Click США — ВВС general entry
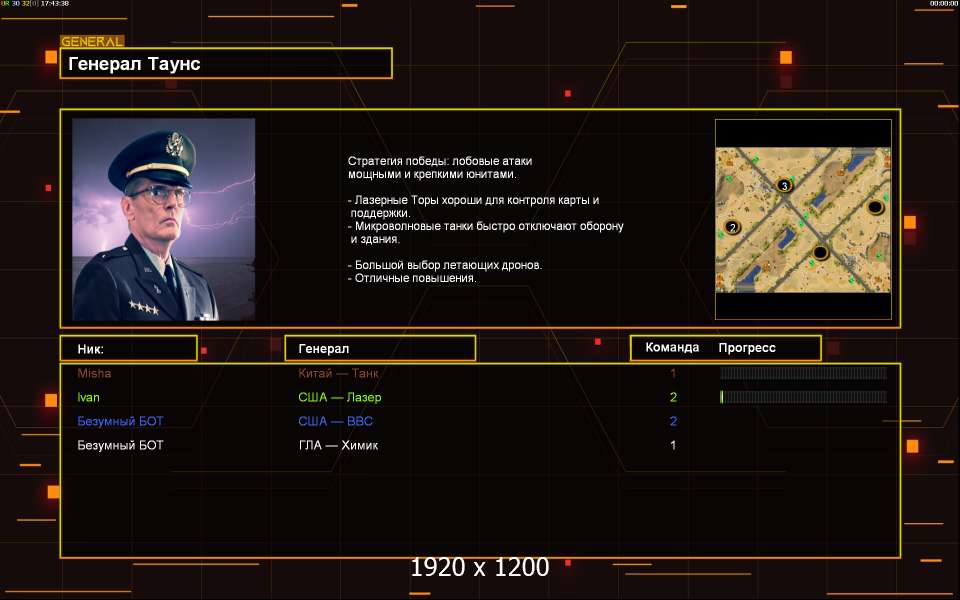The width and height of the screenshot is (960, 600). [336, 421]
